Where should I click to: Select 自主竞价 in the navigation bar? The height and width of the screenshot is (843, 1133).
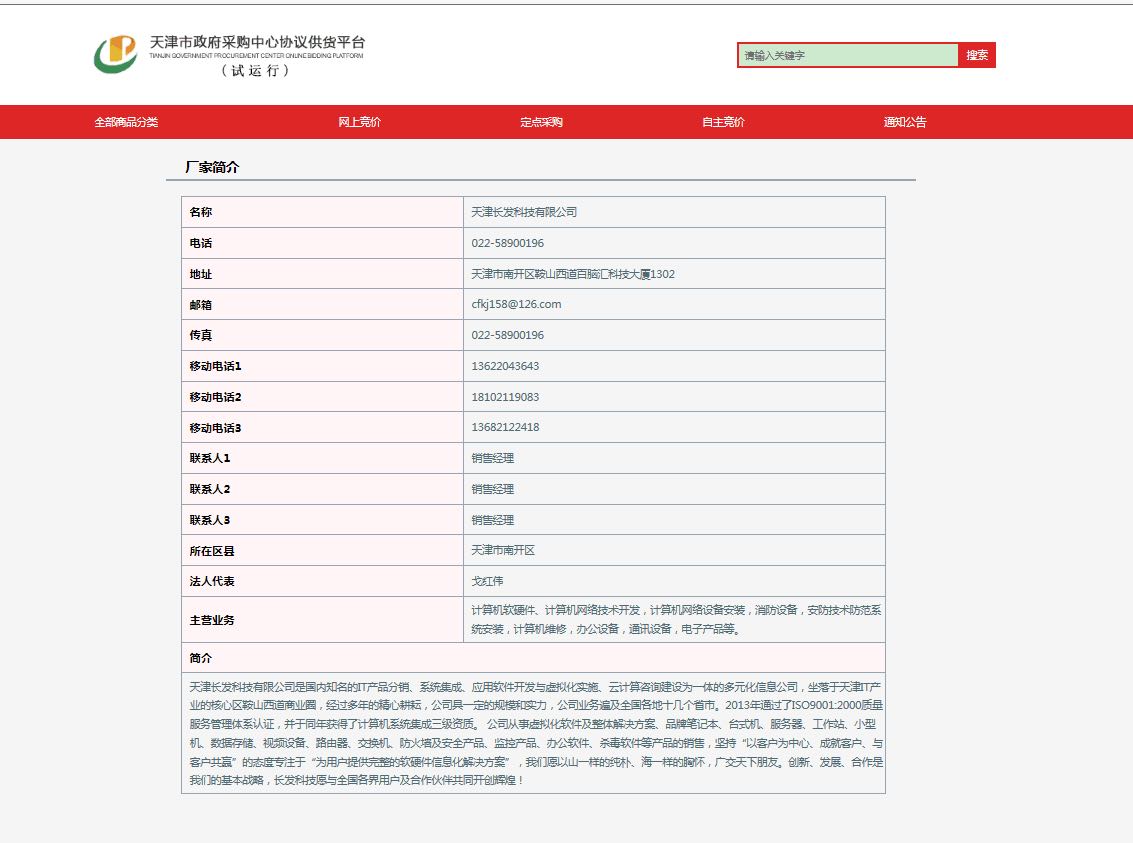[x=723, y=122]
